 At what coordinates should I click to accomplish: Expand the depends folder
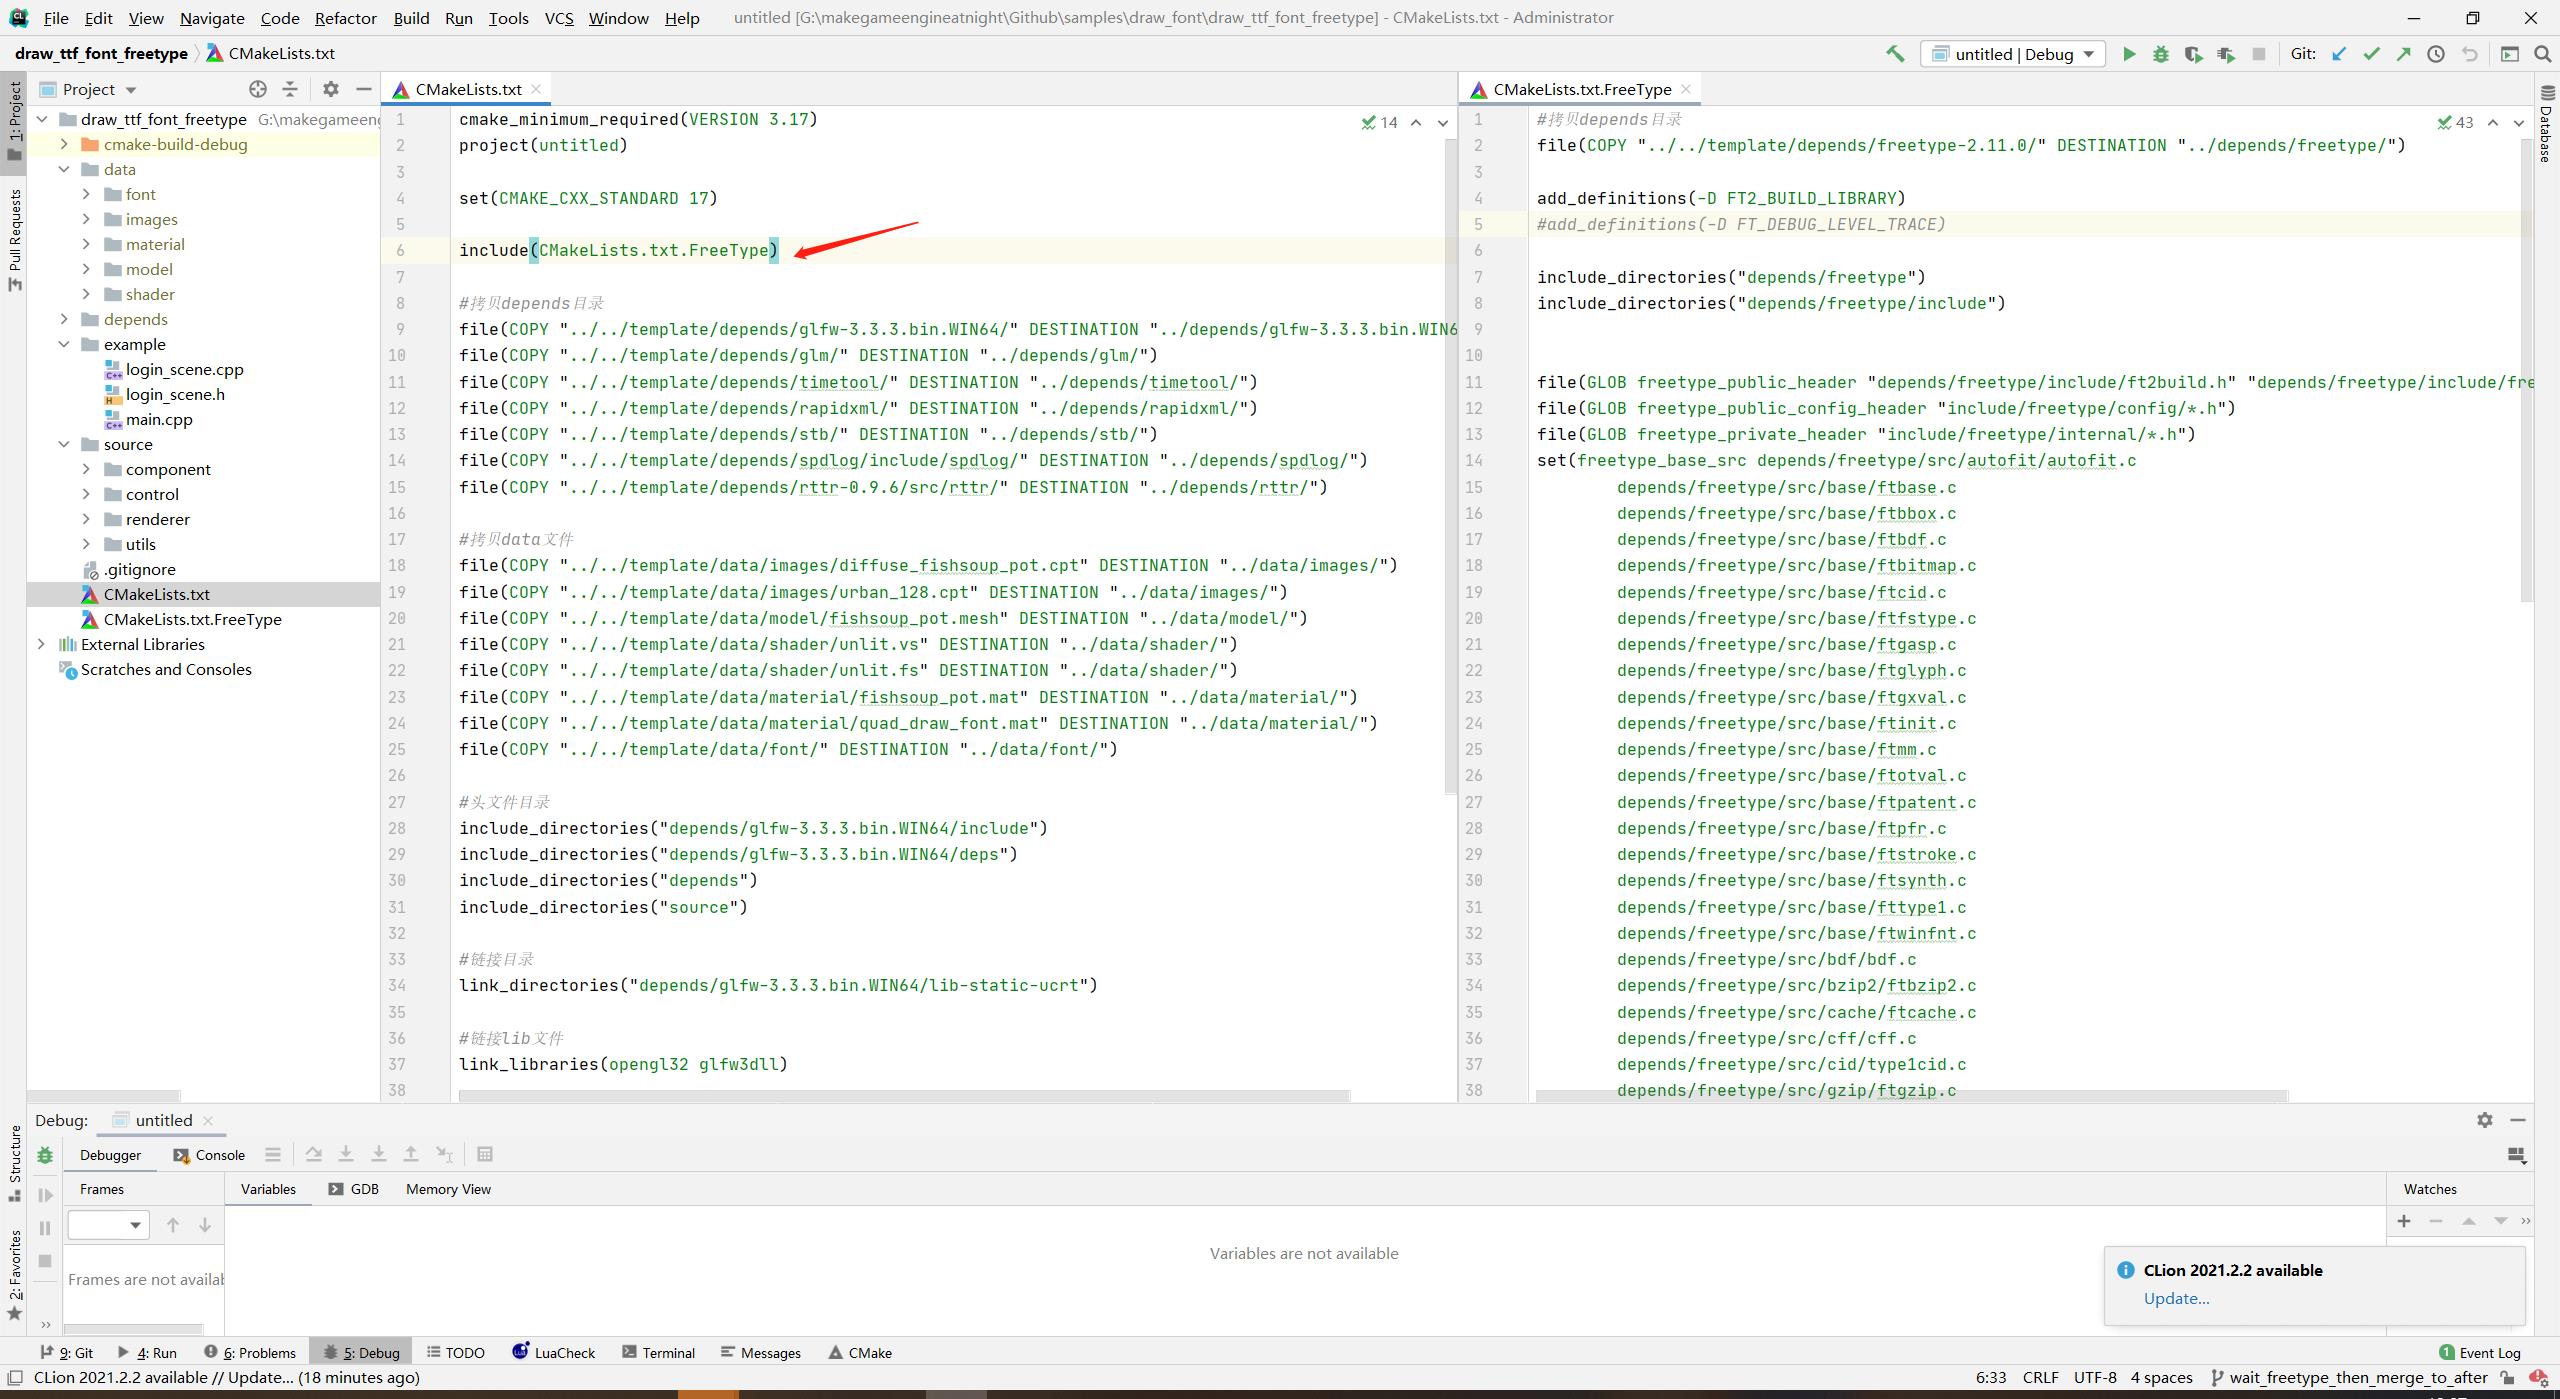coord(64,319)
